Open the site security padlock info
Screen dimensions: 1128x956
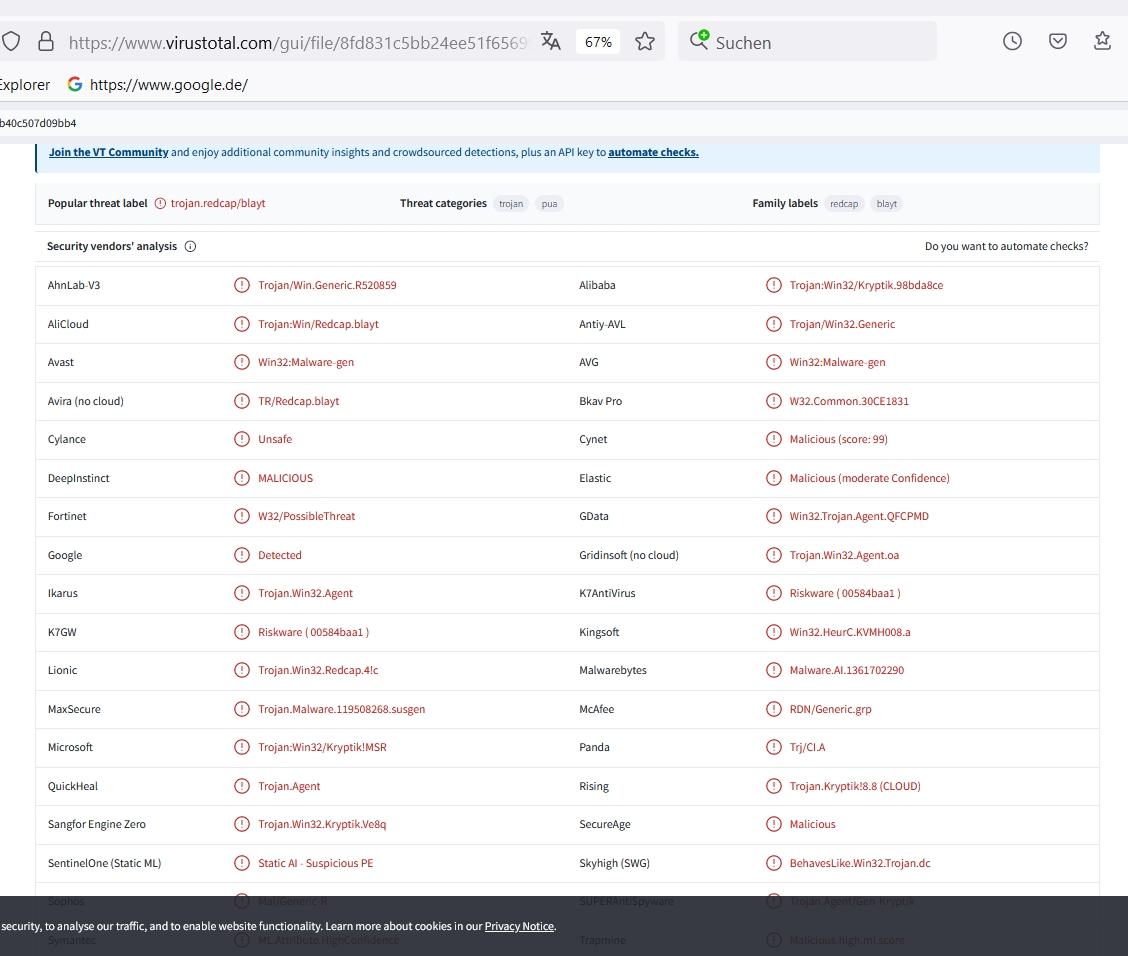pos(46,41)
